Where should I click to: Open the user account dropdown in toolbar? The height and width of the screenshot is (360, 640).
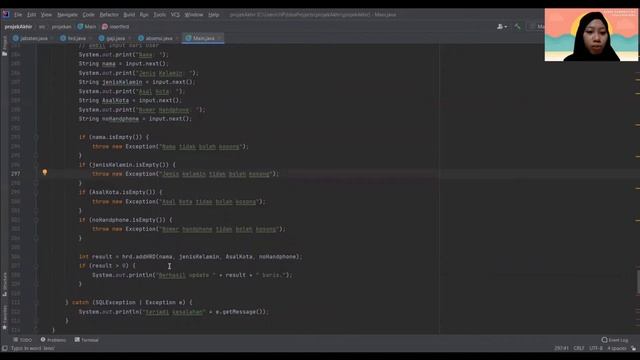pyautogui.click(x=502, y=27)
